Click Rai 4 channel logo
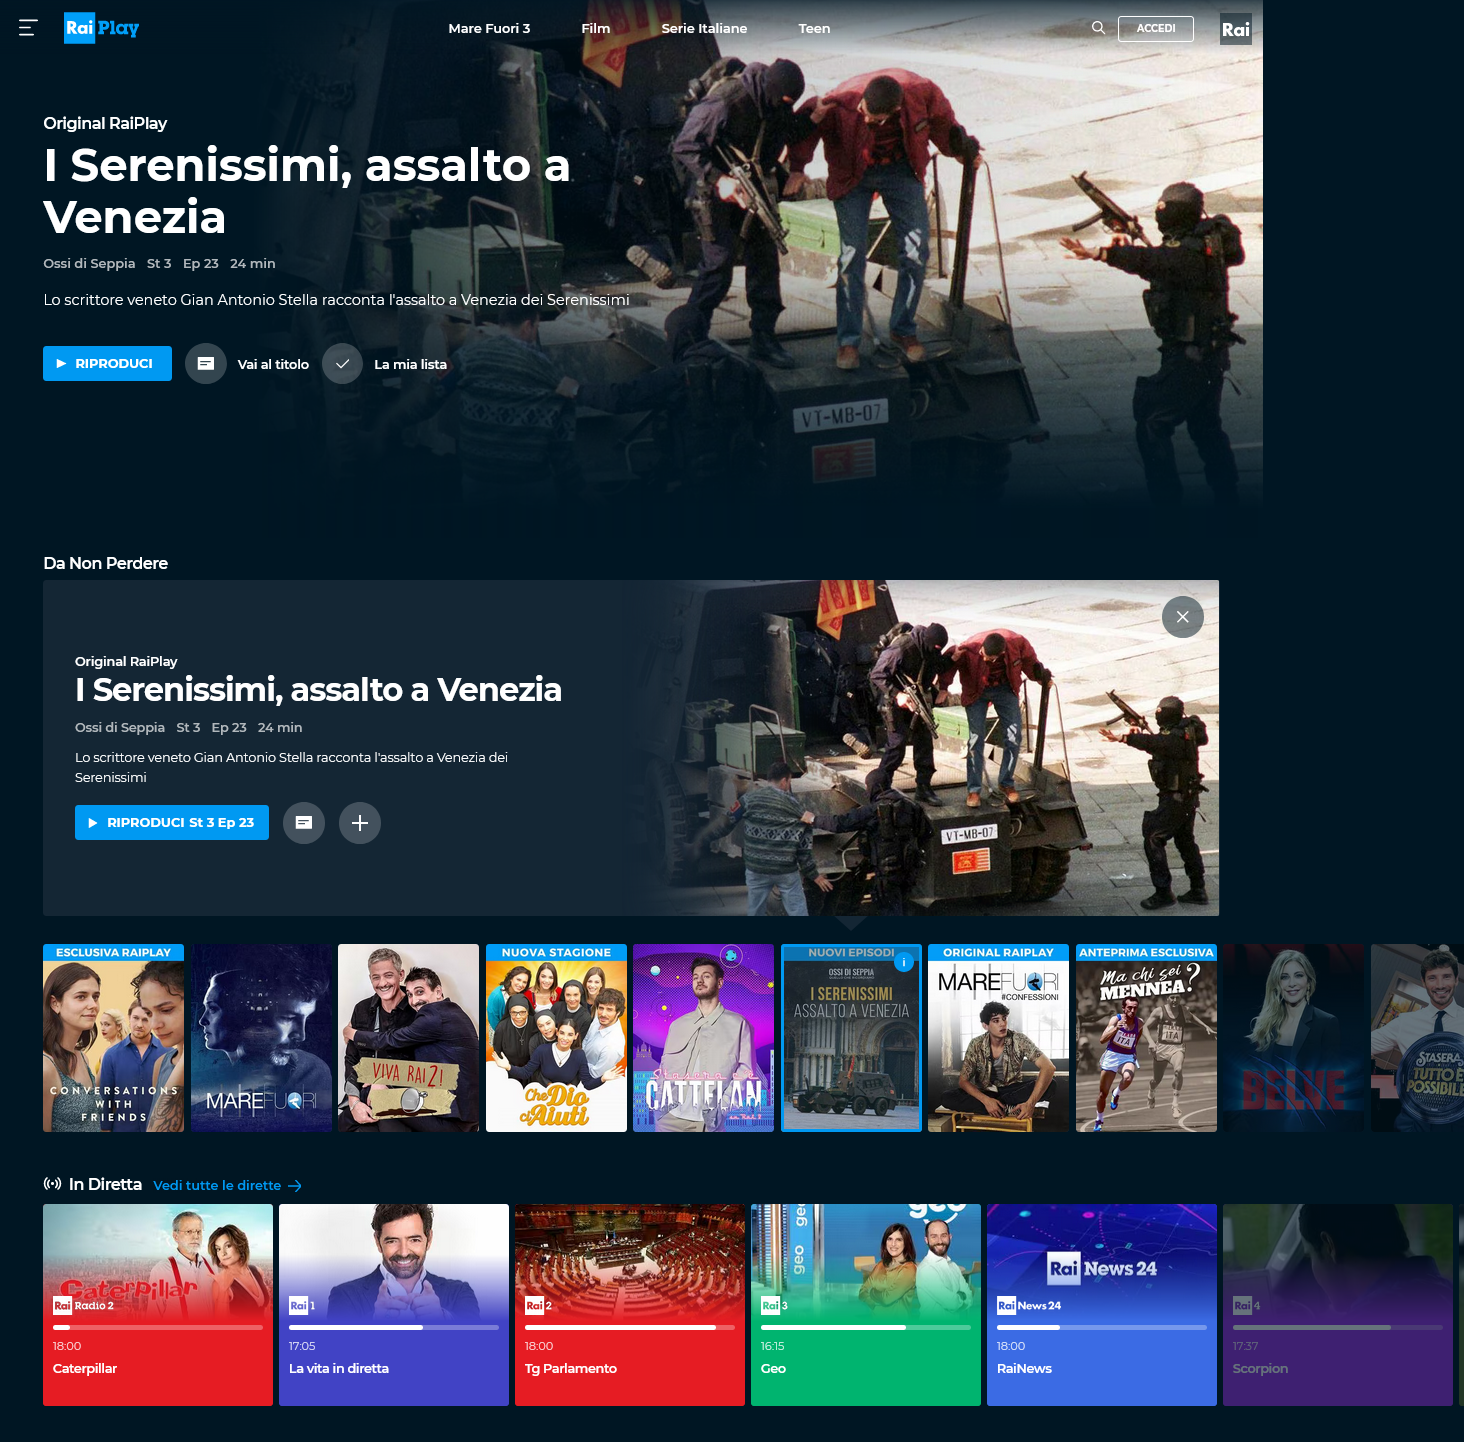 (1246, 1305)
